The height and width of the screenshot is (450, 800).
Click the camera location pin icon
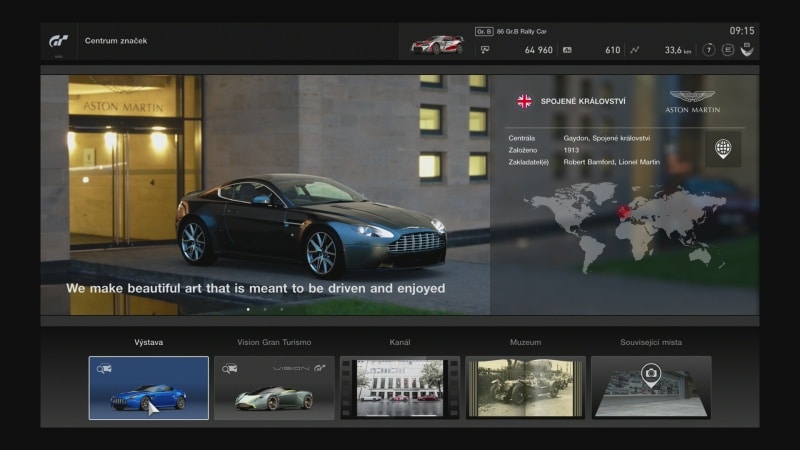[651, 375]
